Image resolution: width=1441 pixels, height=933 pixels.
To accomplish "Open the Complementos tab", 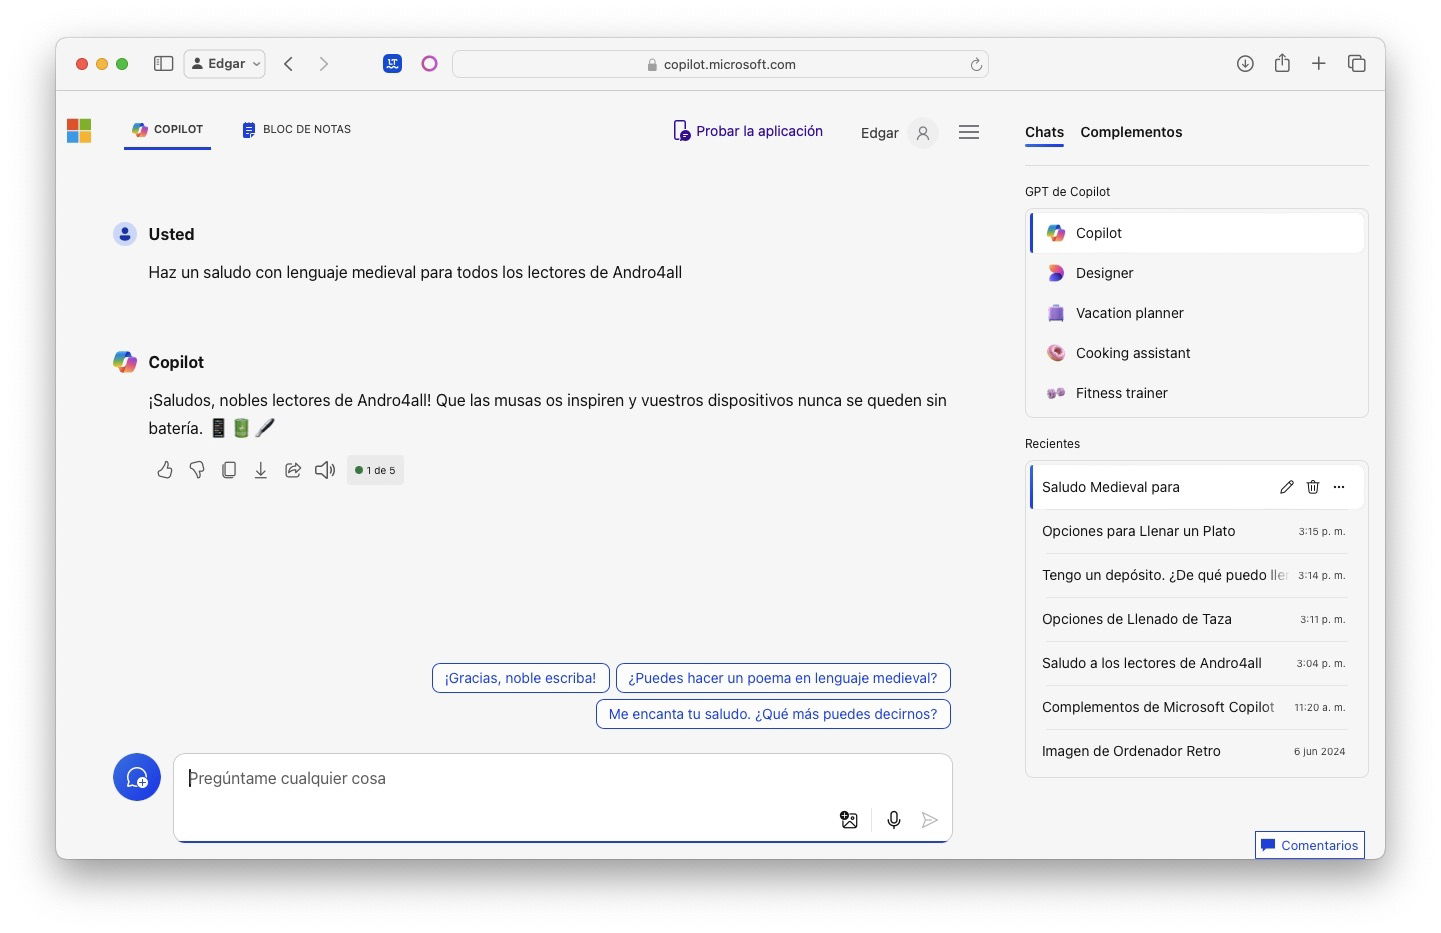I will point(1131,132).
